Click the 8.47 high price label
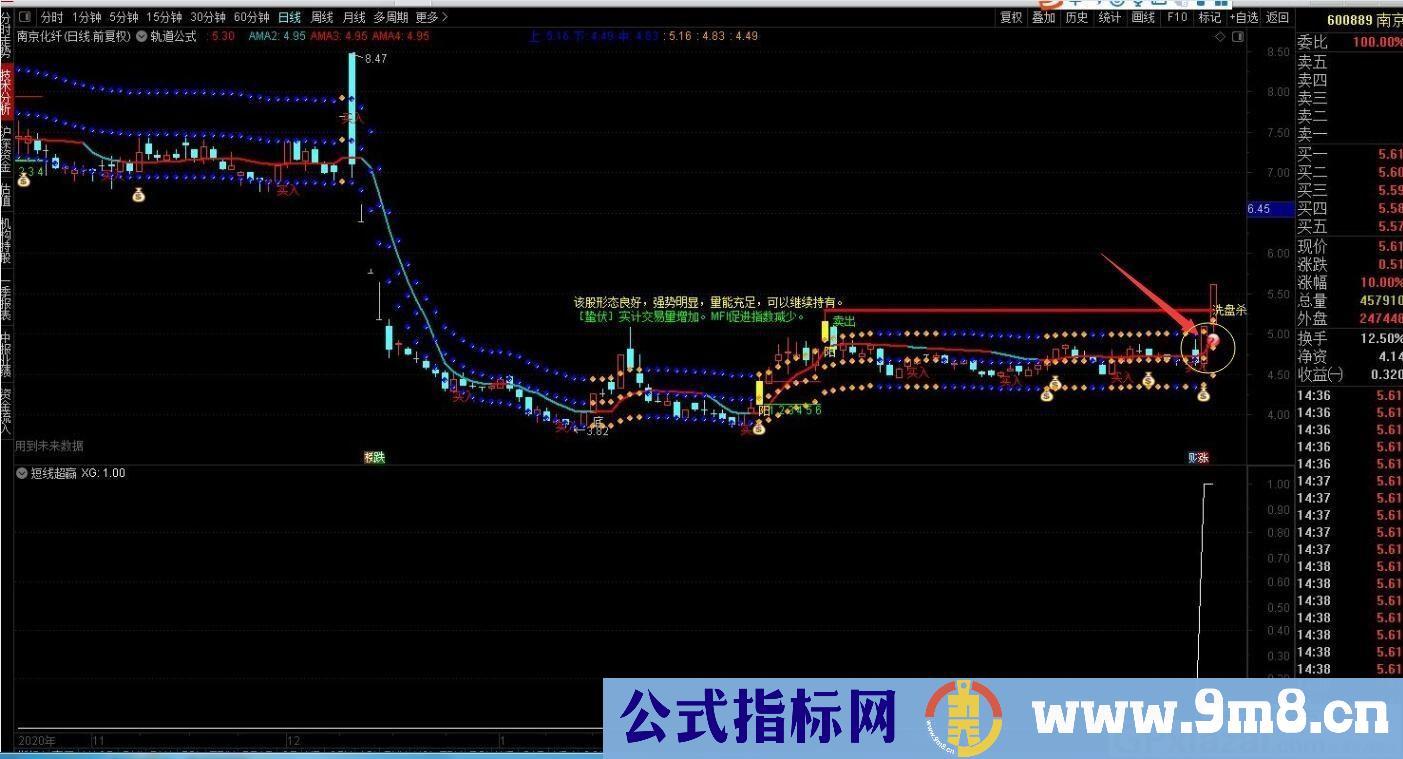This screenshot has height=759, width=1403. tap(376, 59)
